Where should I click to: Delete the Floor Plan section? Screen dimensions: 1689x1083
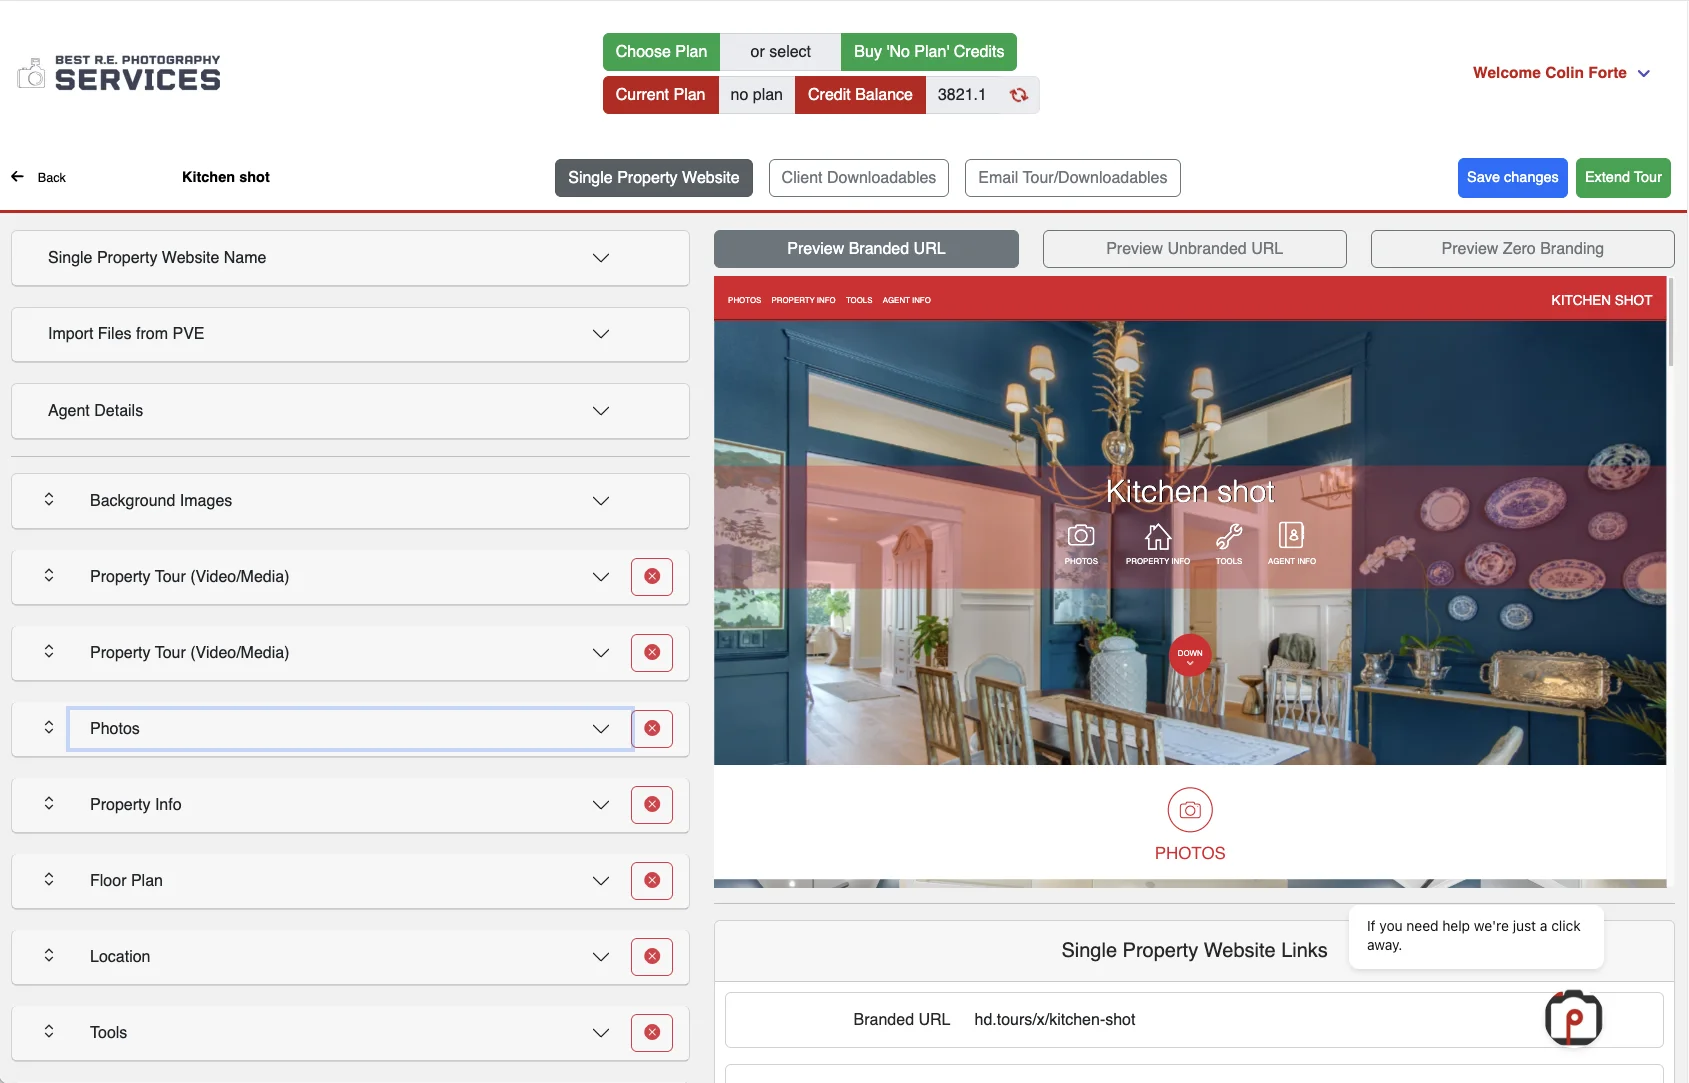point(652,881)
